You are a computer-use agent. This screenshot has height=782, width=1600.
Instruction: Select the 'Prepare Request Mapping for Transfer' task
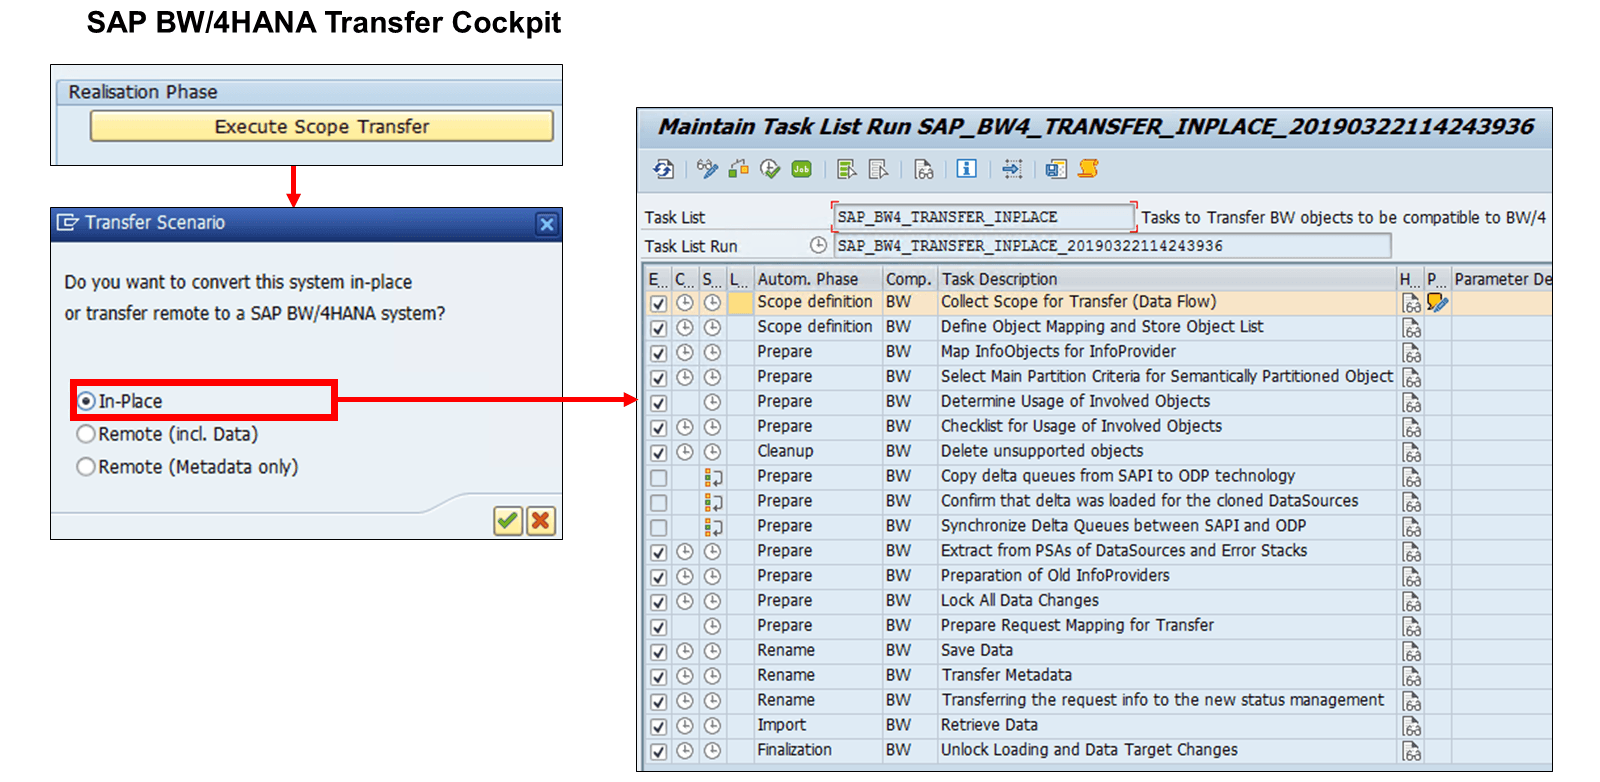[x=1077, y=625]
